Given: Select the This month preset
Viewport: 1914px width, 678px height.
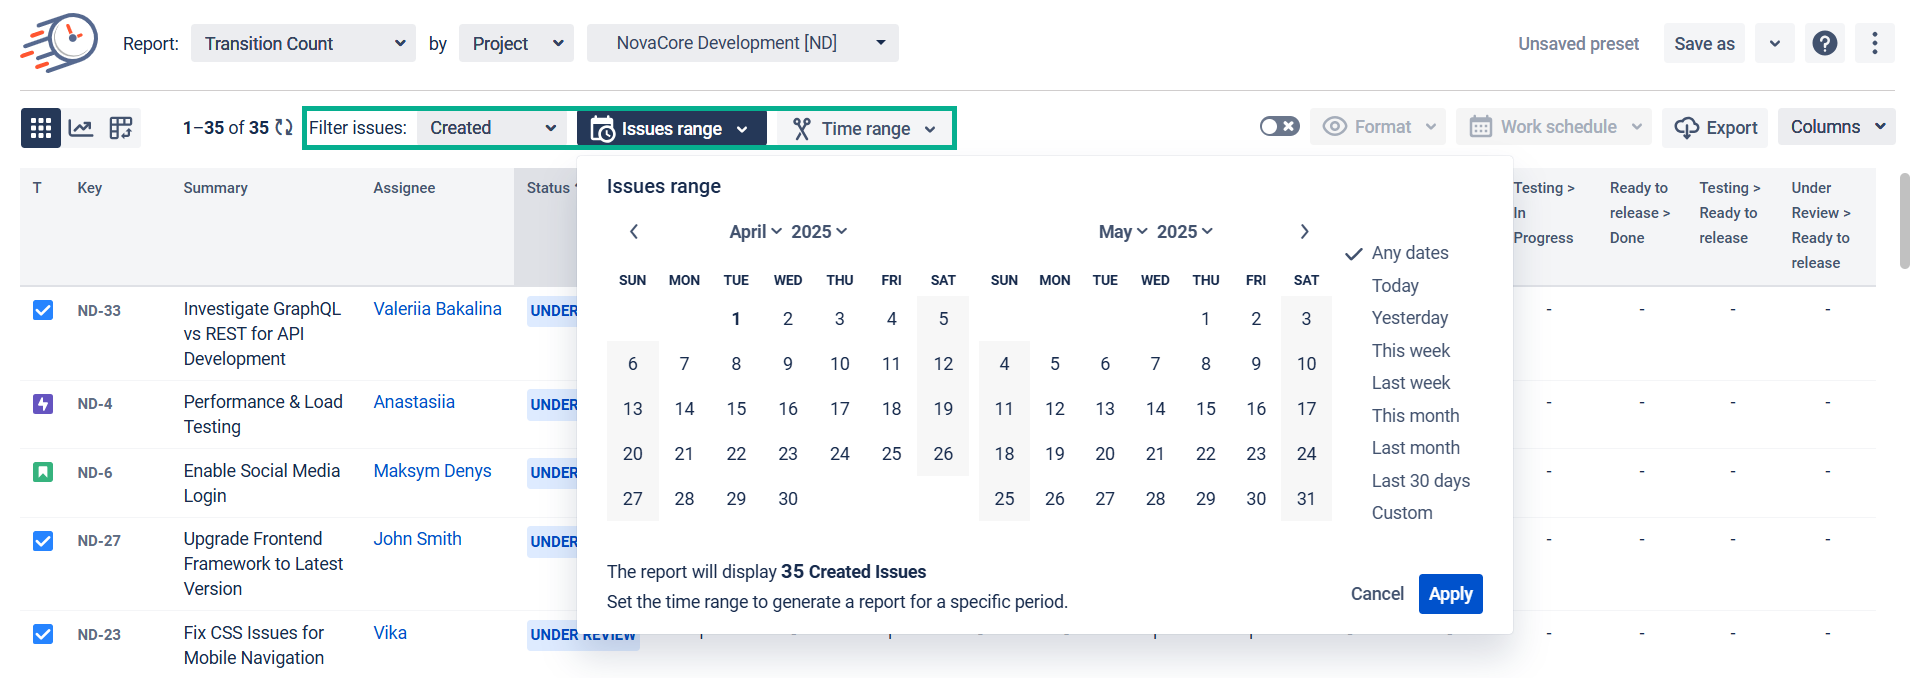Looking at the screenshot, I should tap(1415, 416).
